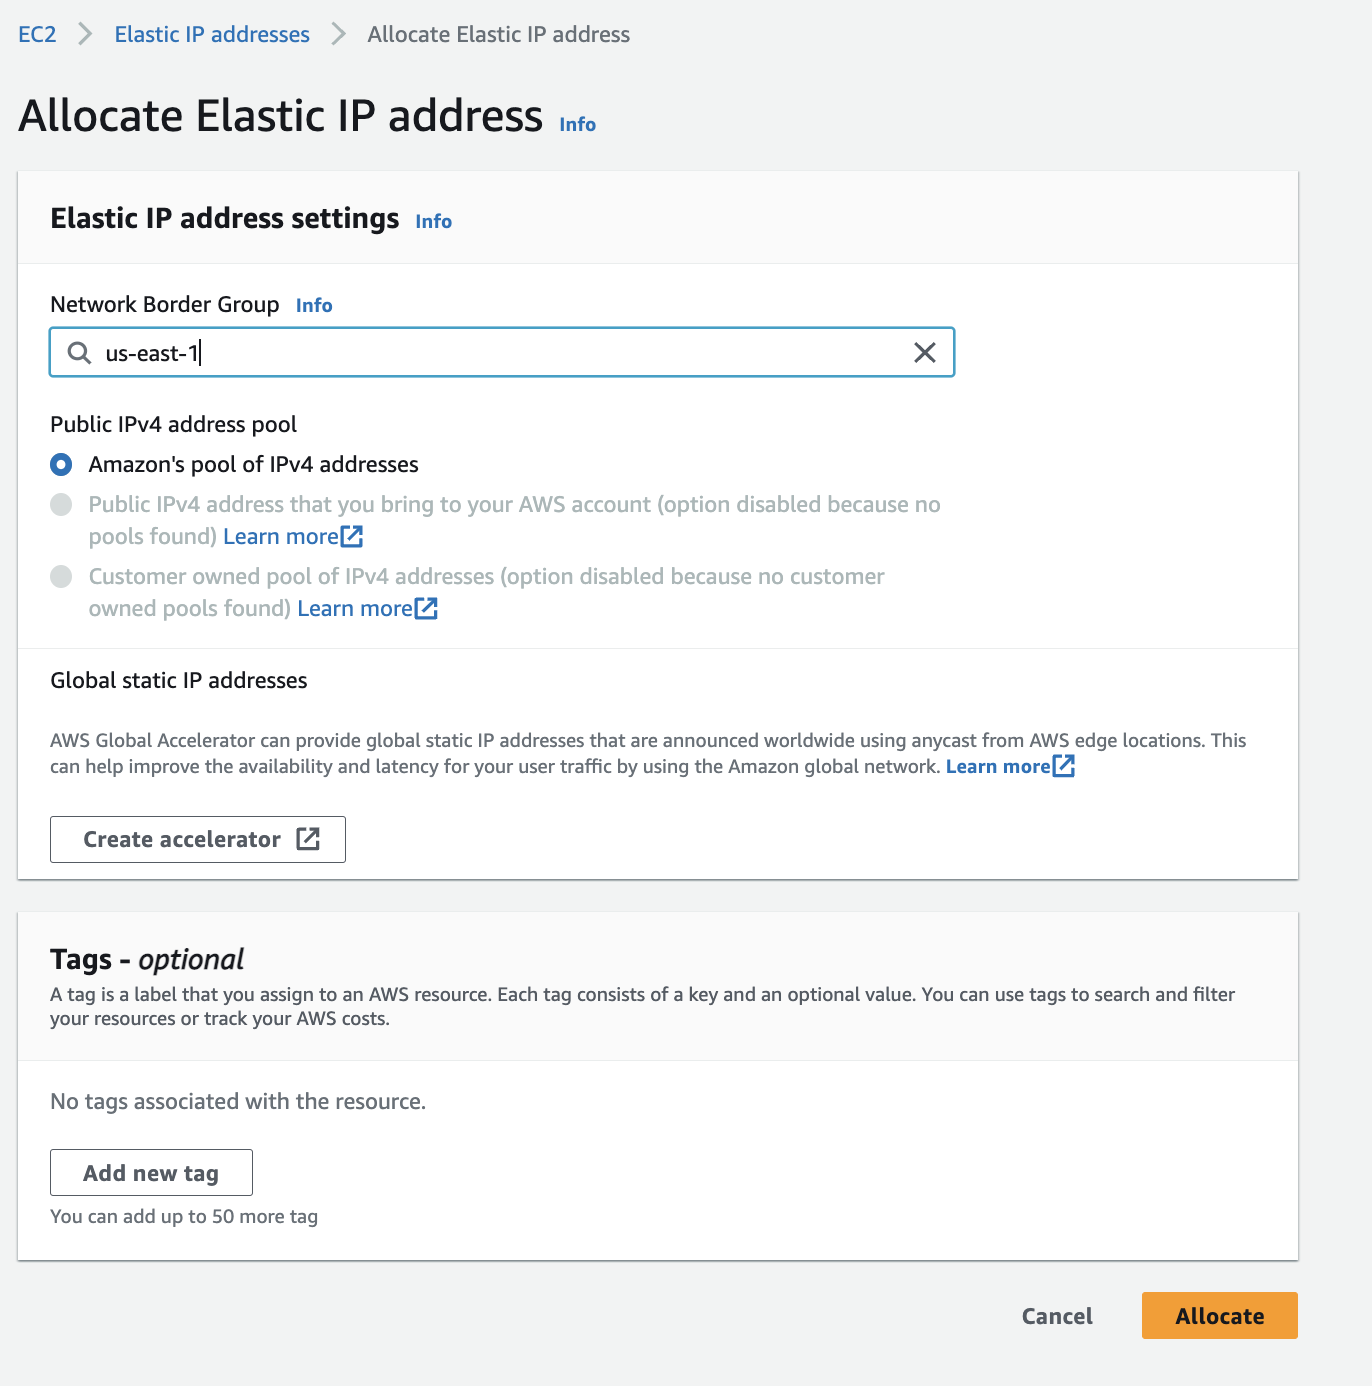Select Customer owned pool of IPv4 radio

[x=61, y=577]
